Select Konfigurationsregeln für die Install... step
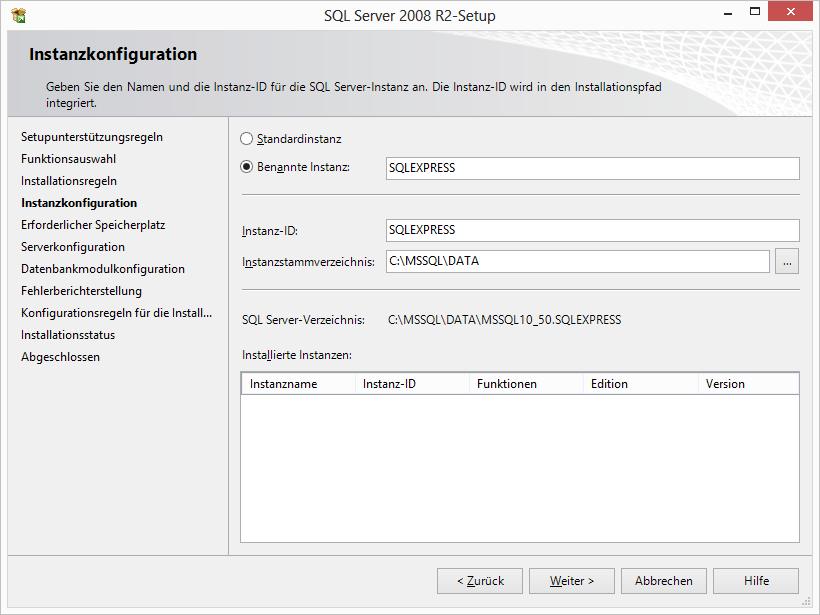820x615 pixels. pos(117,313)
